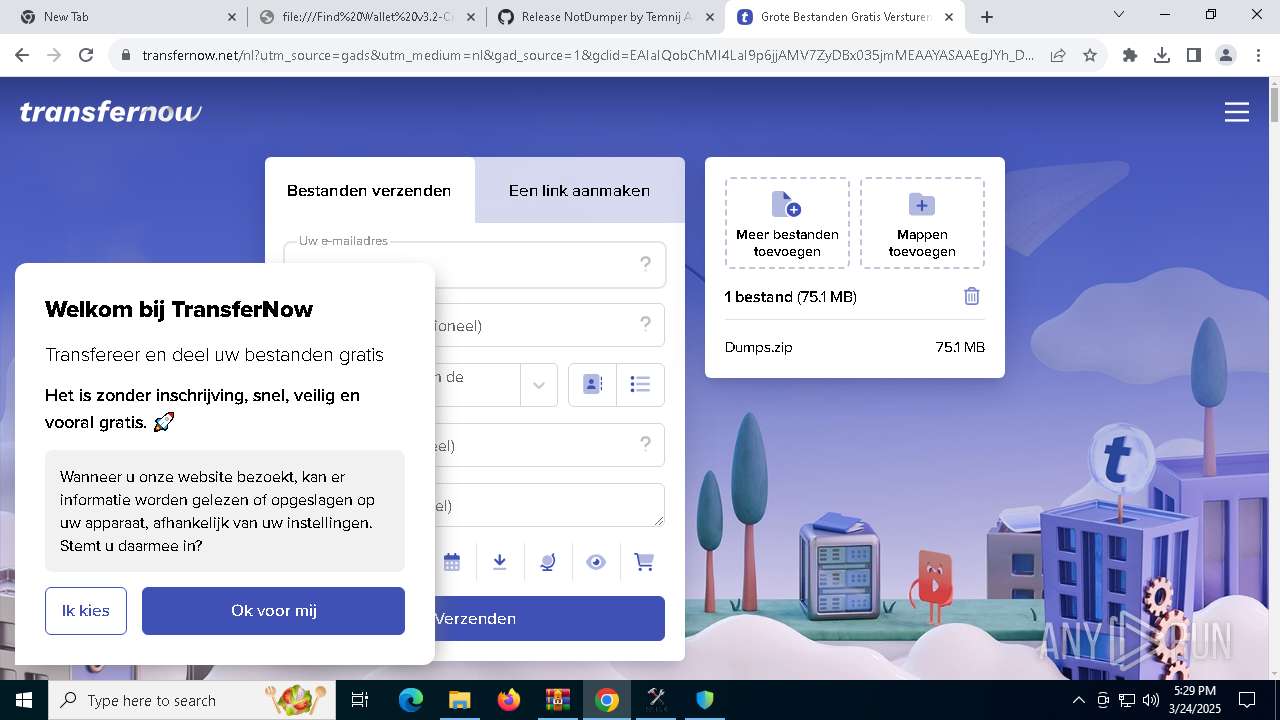The image size is (1280, 720).
Task: Click the address bar URL
Action: coord(588,56)
